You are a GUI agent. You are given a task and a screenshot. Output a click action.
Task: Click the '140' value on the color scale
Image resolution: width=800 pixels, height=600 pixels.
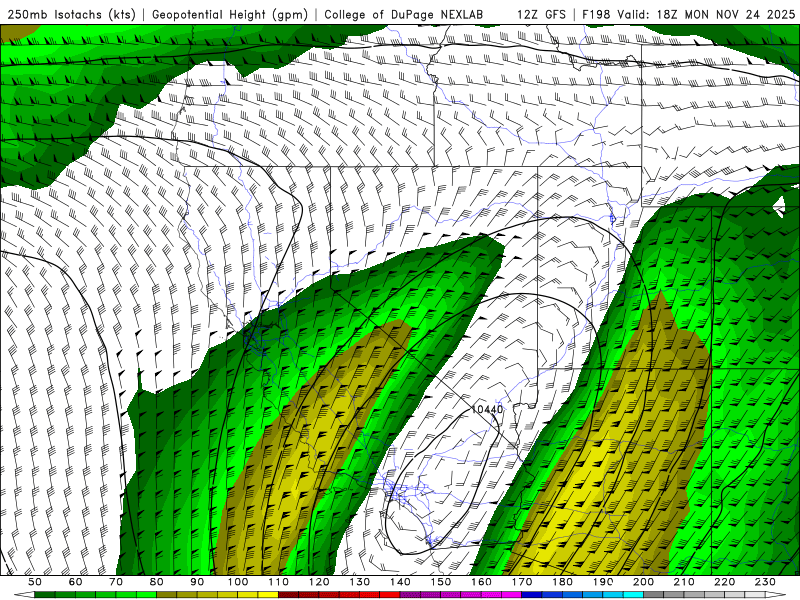click(400, 582)
